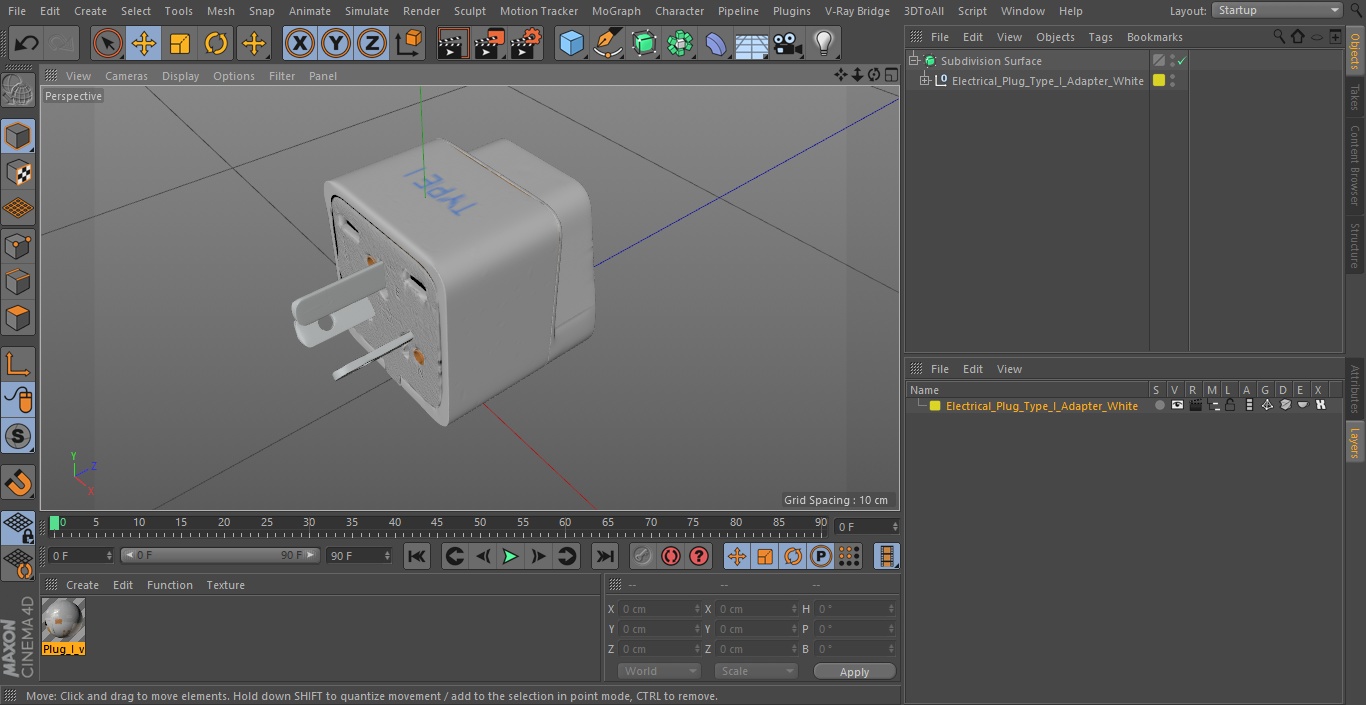The height and width of the screenshot is (705, 1366).
Task: Select Model mode in left sidebar
Action: (18, 136)
